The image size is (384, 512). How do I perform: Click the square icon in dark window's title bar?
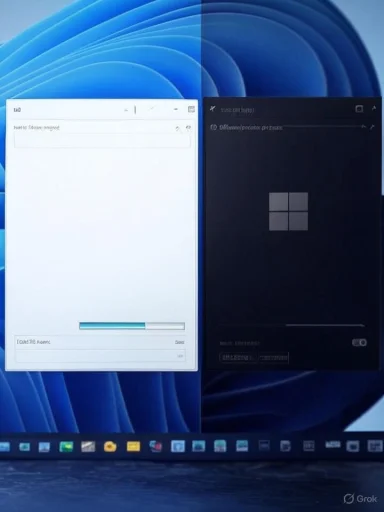pyautogui.click(x=359, y=109)
